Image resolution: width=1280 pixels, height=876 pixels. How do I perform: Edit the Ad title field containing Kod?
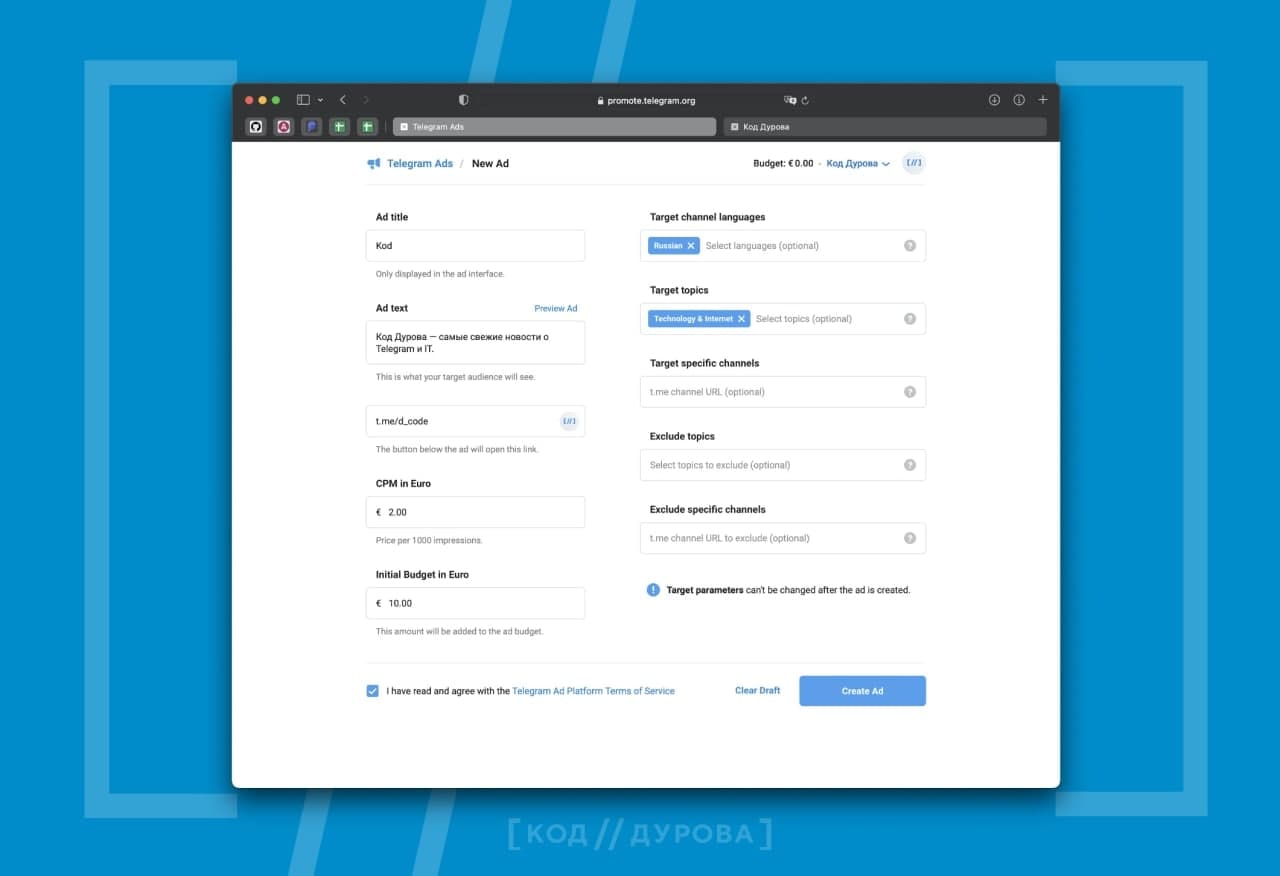pyautogui.click(x=475, y=246)
